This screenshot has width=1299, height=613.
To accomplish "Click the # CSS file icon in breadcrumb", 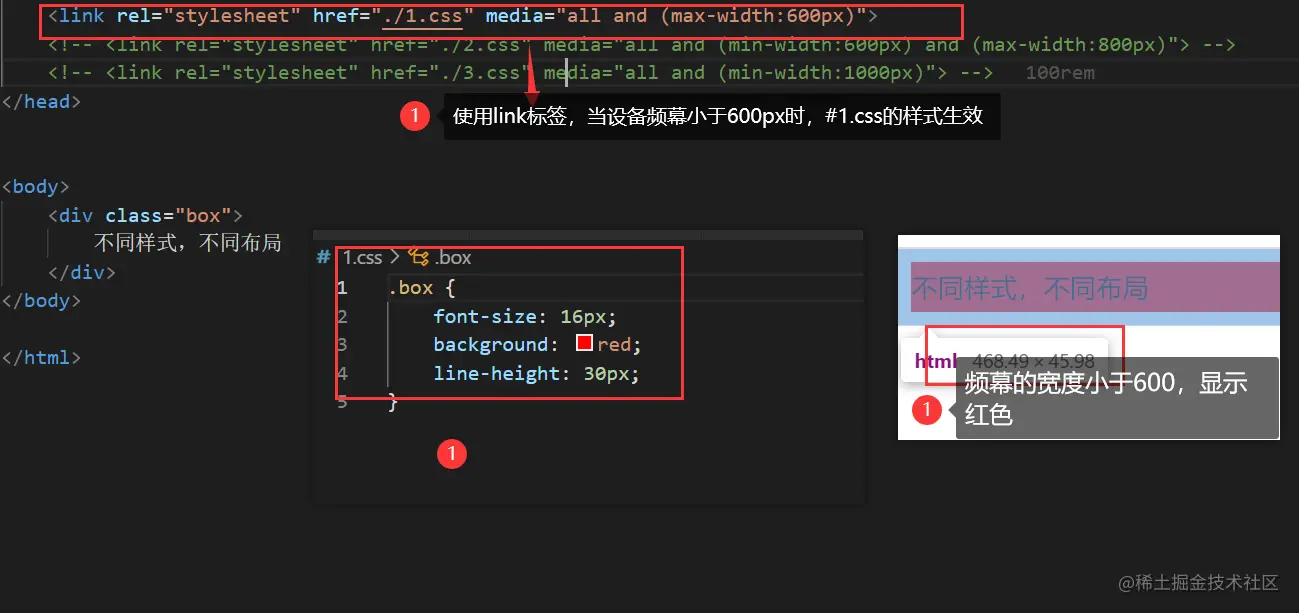I will tap(324, 258).
